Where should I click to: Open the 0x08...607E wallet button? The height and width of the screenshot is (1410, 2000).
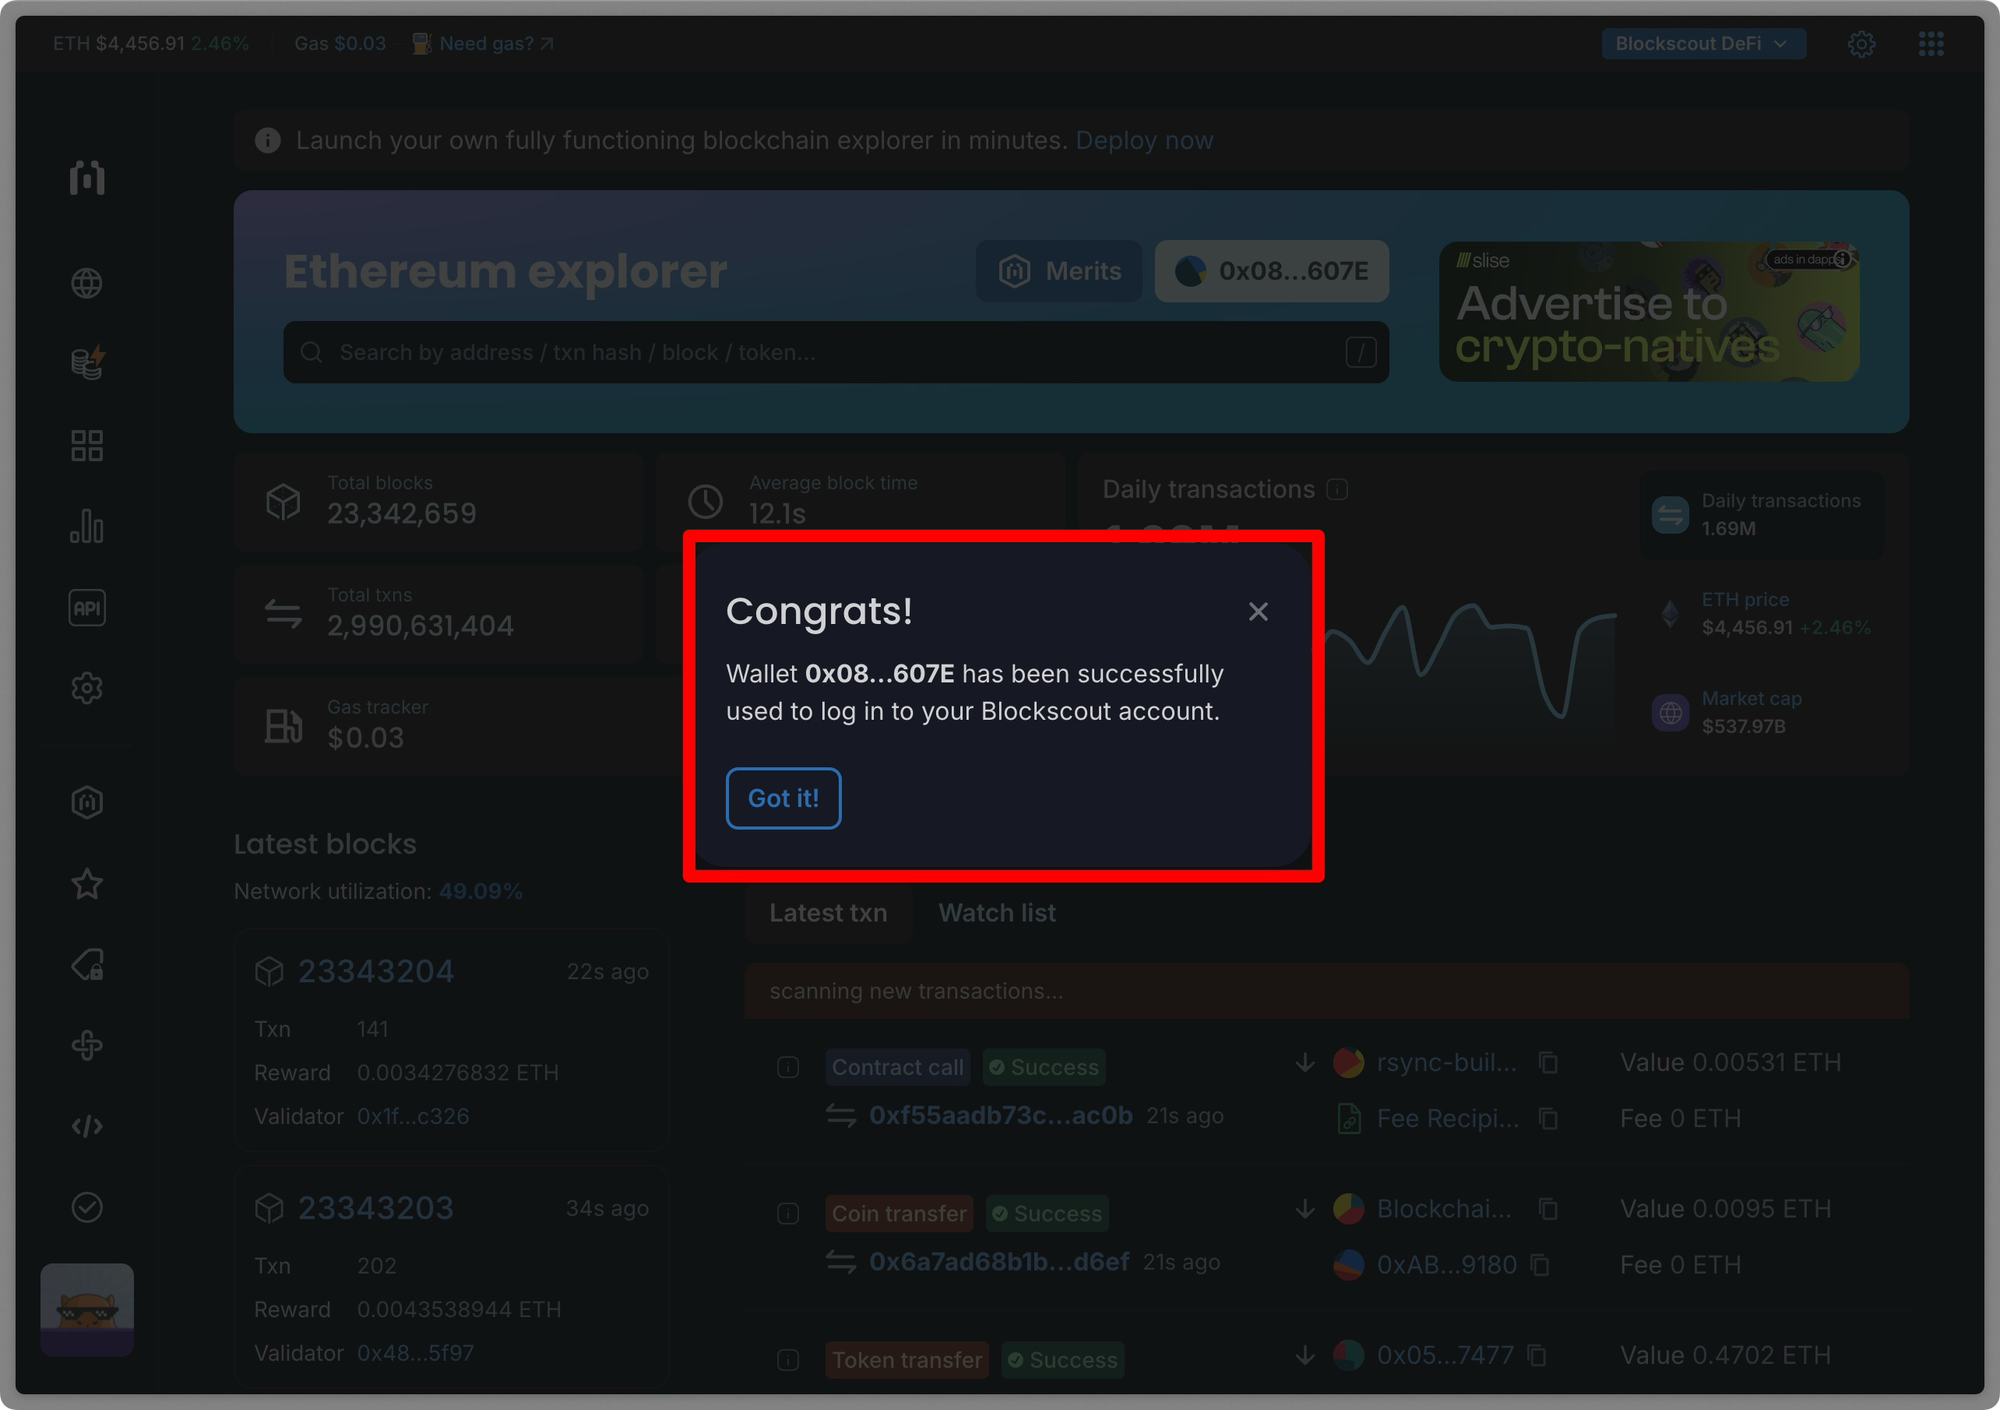click(x=1272, y=271)
